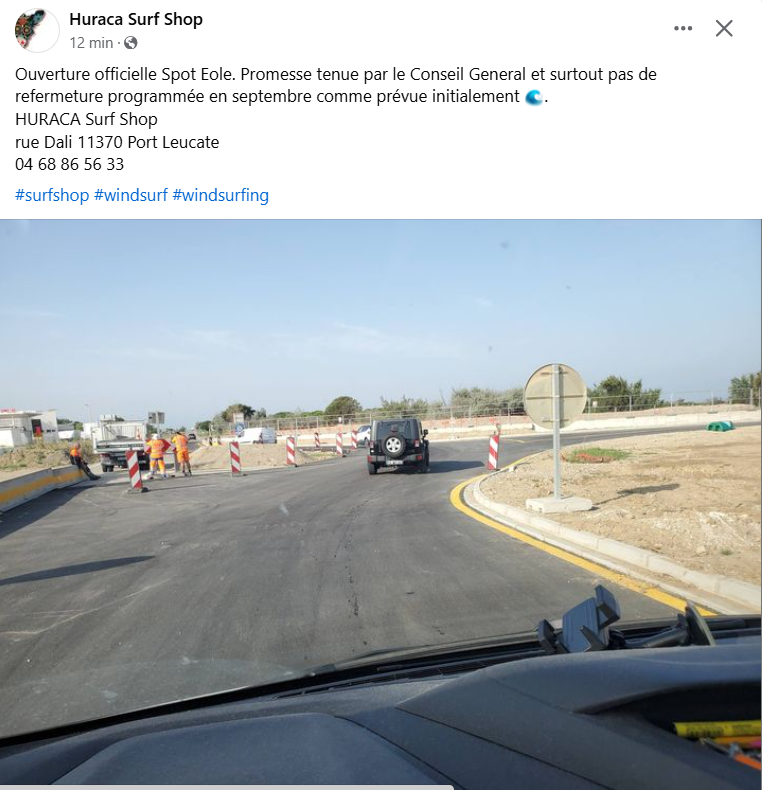Open the #windsurfing hashtag
Image resolution: width=762 pixels, height=790 pixels.
(x=221, y=195)
